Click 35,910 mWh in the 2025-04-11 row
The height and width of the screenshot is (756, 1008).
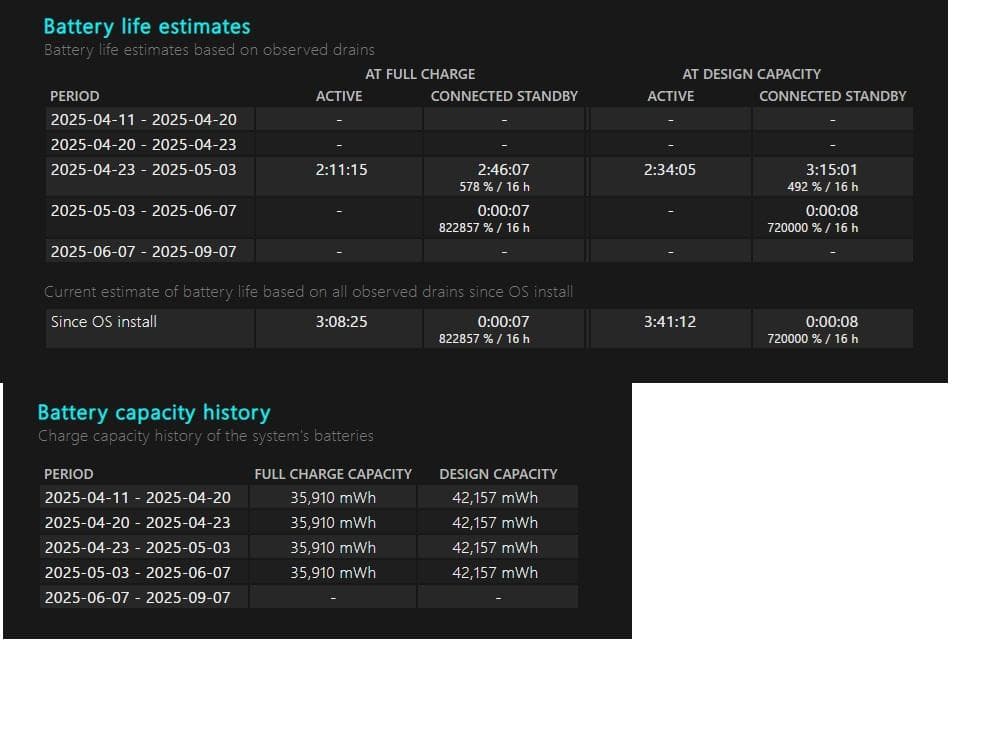pyautogui.click(x=333, y=498)
